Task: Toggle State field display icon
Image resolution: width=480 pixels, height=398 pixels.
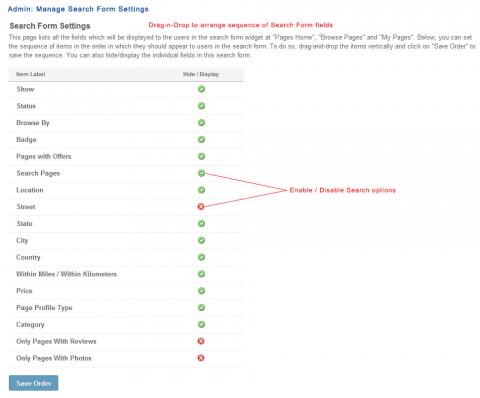Action: [x=201, y=224]
